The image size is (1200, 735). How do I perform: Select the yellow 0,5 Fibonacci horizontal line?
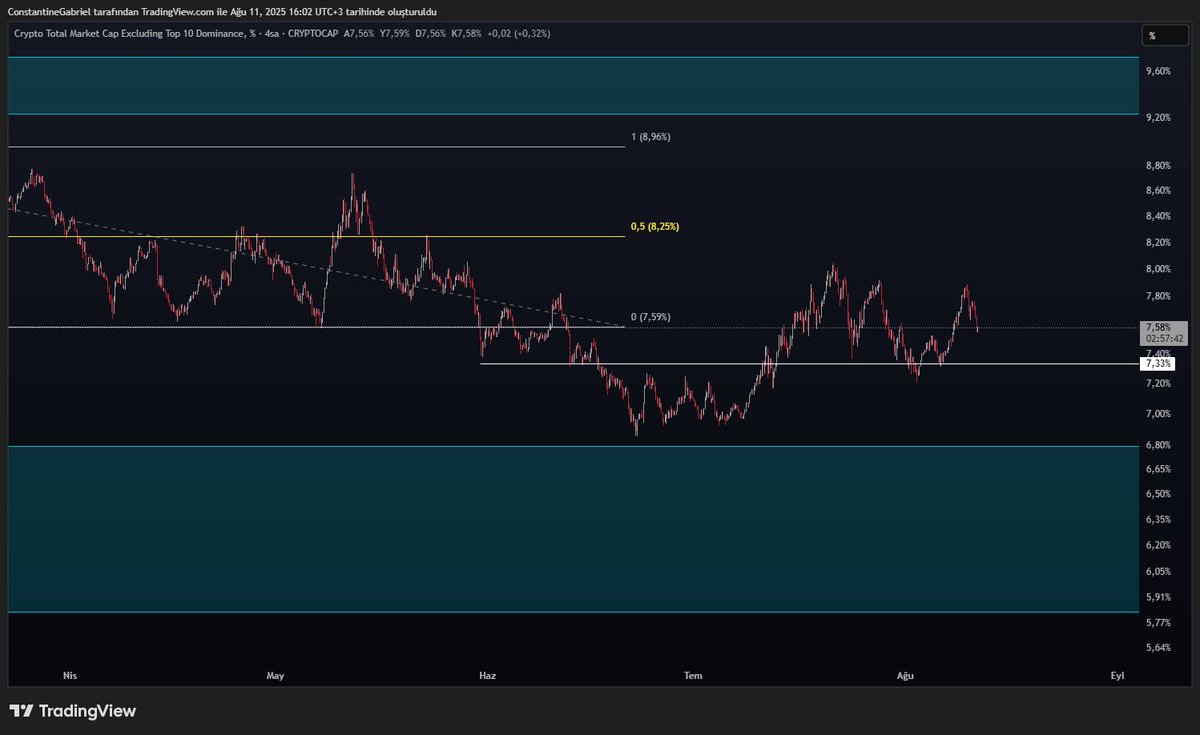pos(316,237)
